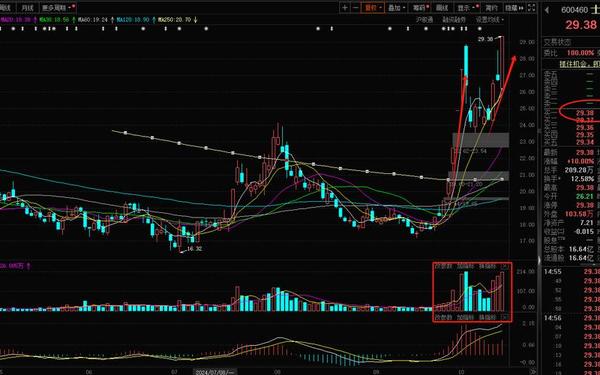The width and height of the screenshot is (600, 375).
Task: Open the 复权 dropdown in the toolbar
Action: coord(372,7)
